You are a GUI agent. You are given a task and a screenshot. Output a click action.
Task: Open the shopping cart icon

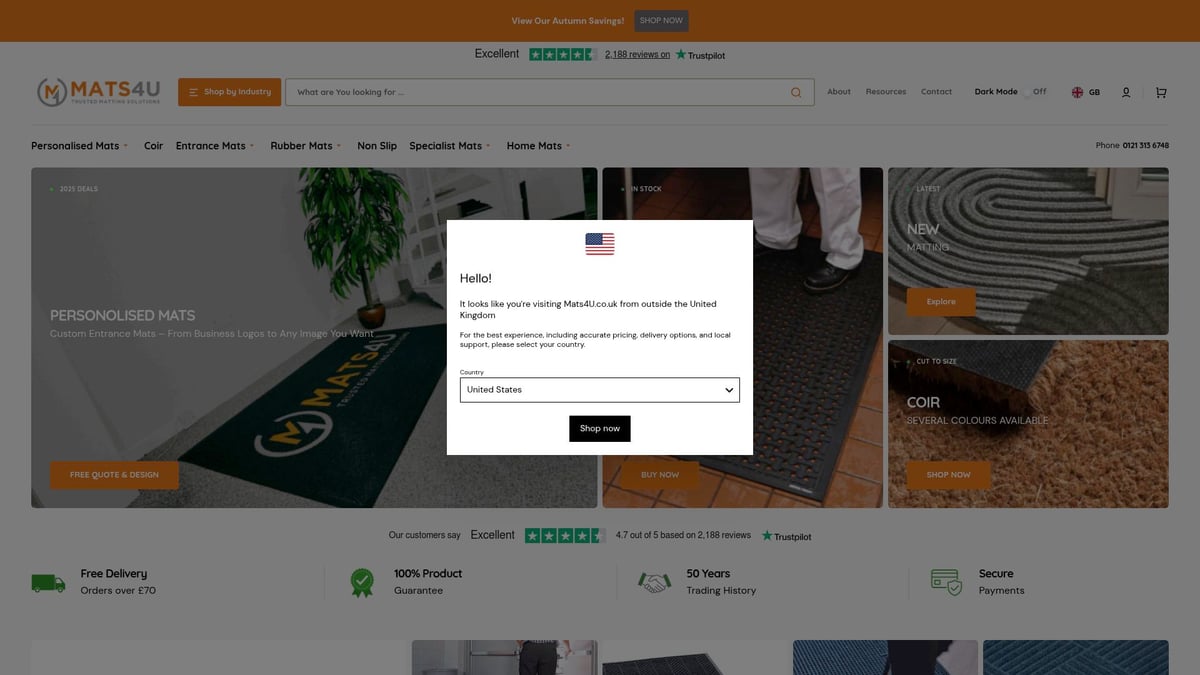pyautogui.click(x=1161, y=92)
